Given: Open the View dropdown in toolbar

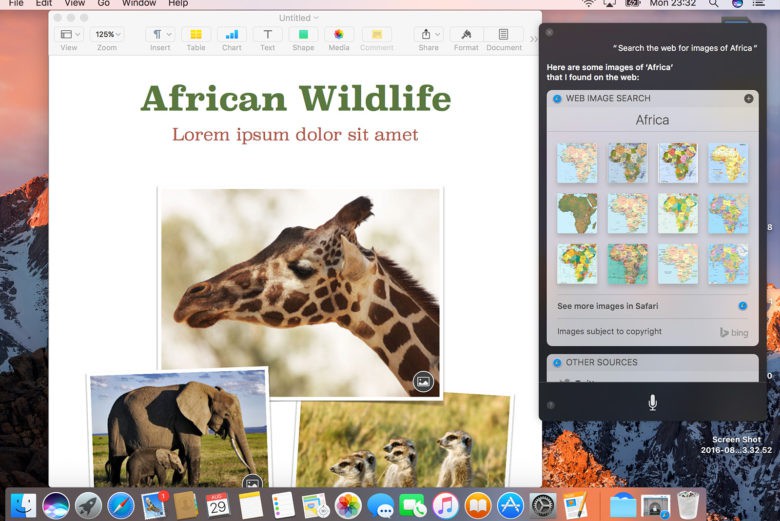Looking at the screenshot, I should click(68, 35).
